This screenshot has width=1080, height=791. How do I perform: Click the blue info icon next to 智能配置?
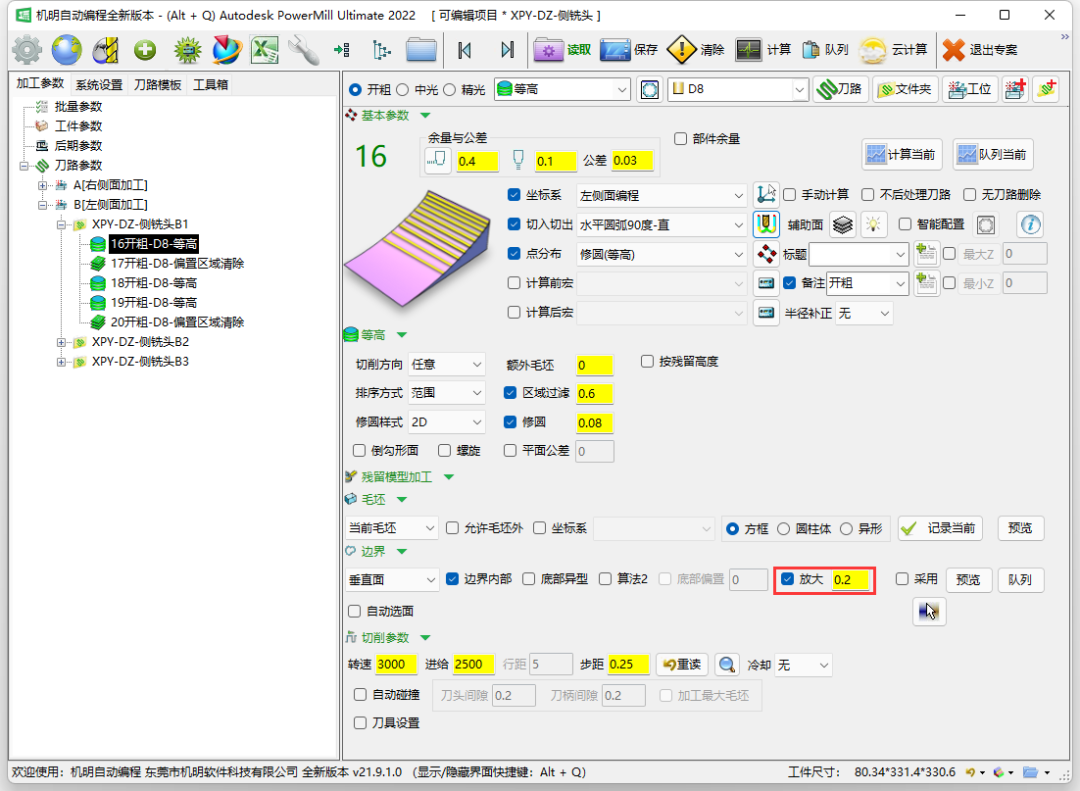[x=1029, y=224]
